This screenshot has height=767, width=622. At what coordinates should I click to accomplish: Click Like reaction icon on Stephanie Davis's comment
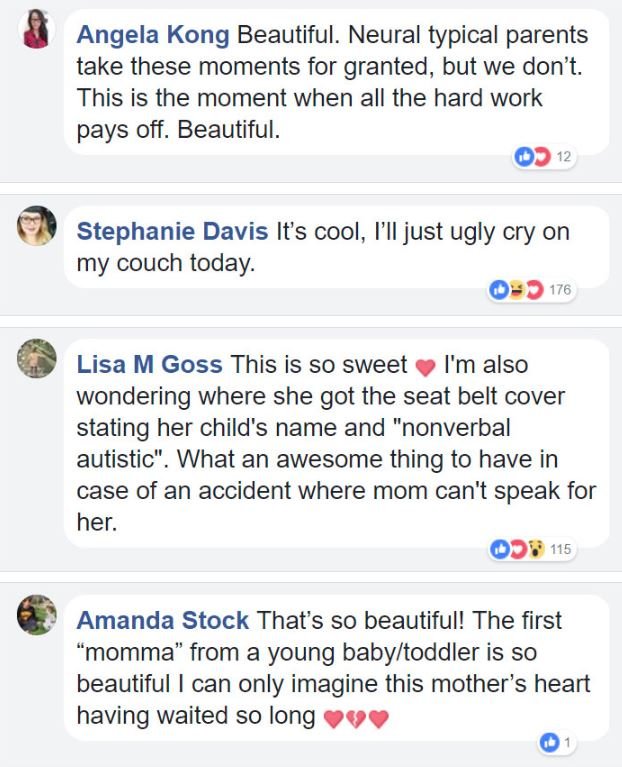coord(499,290)
